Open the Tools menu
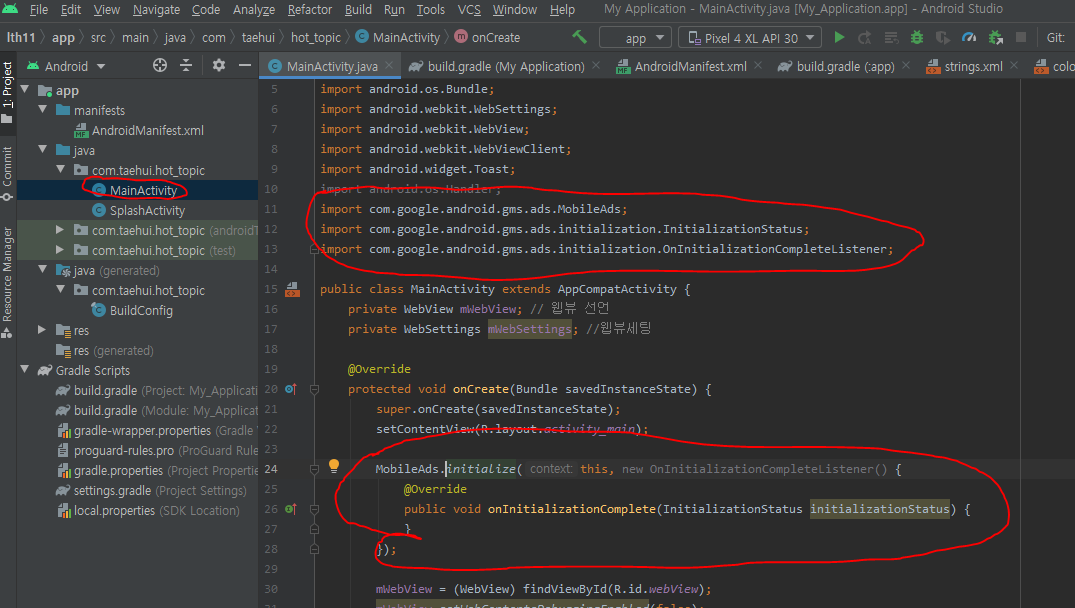 (x=431, y=10)
